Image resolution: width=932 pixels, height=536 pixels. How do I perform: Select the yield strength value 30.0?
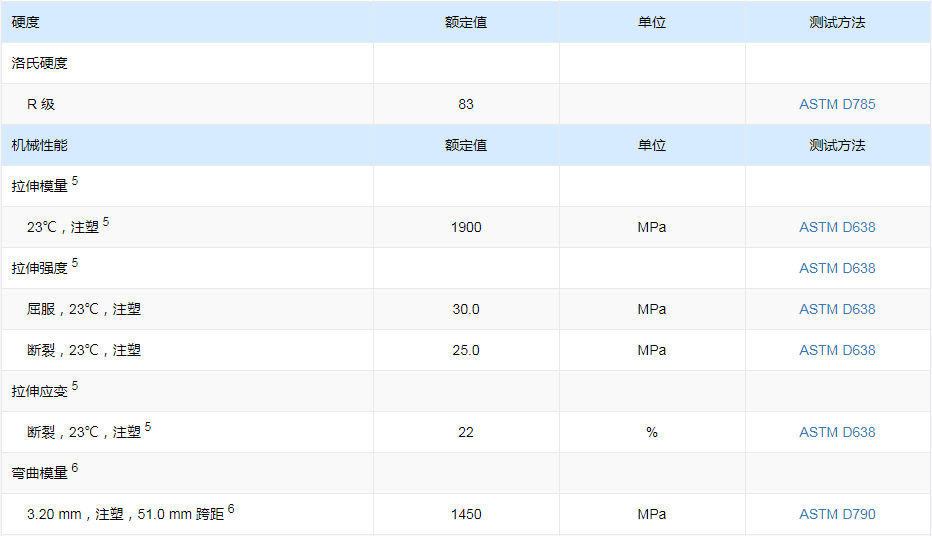click(466, 309)
